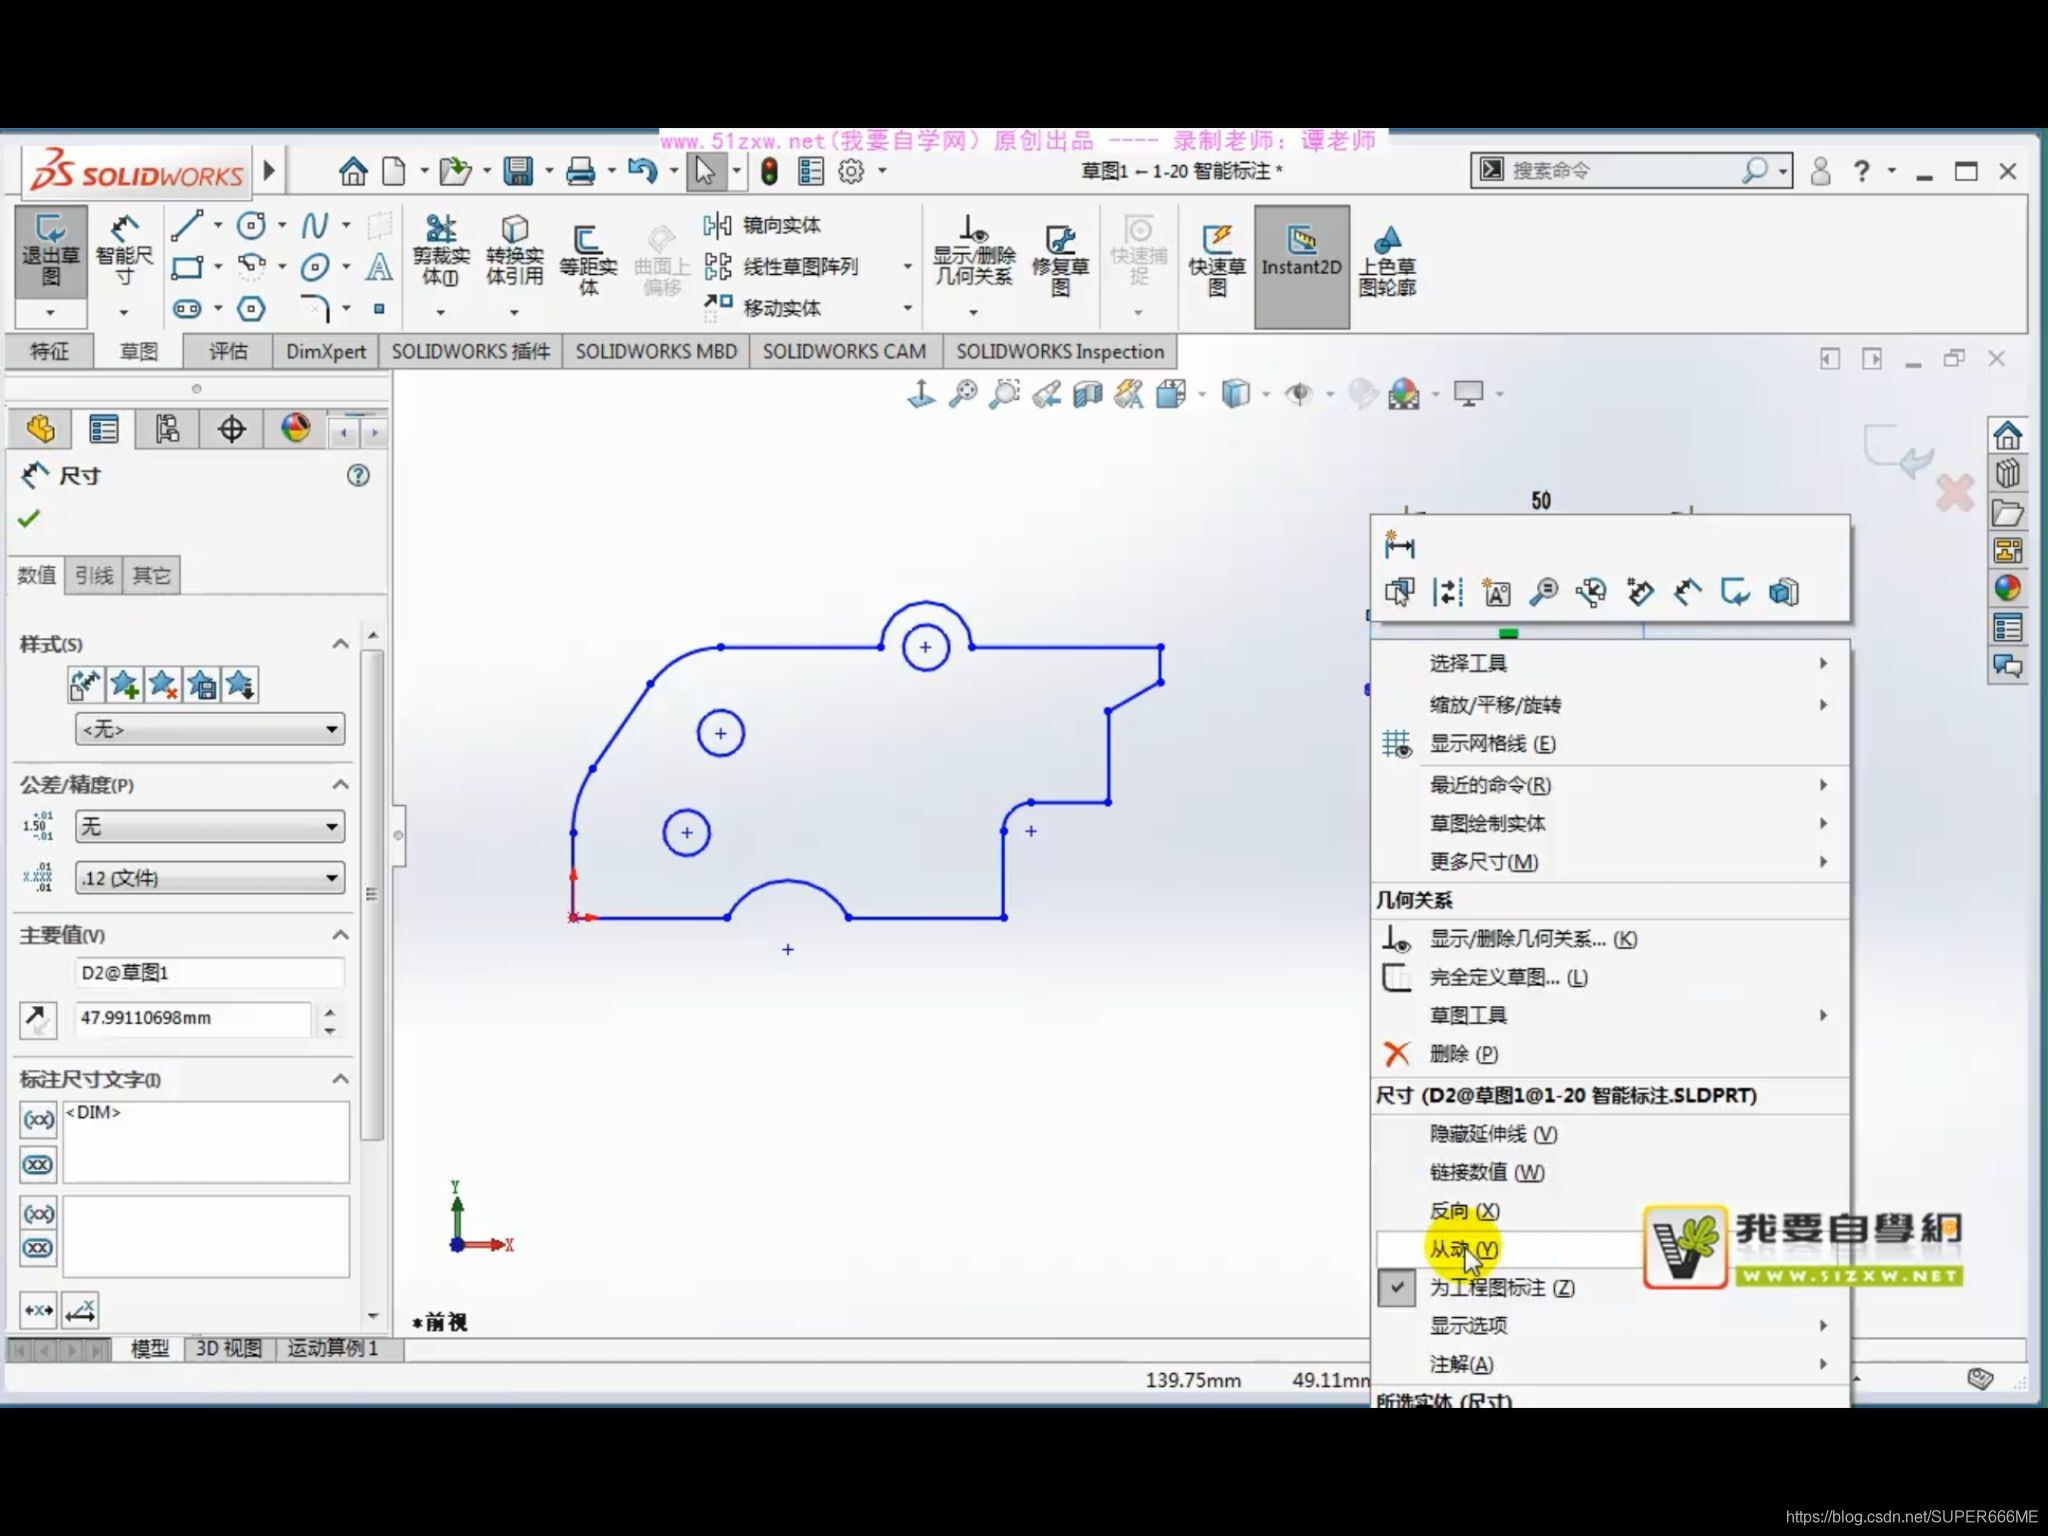The width and height of the screenshot is (2048, 1536).
Task: Switch to the DimXpert ribbon tab
Action: pyautogui.click(x=326, y=351)
